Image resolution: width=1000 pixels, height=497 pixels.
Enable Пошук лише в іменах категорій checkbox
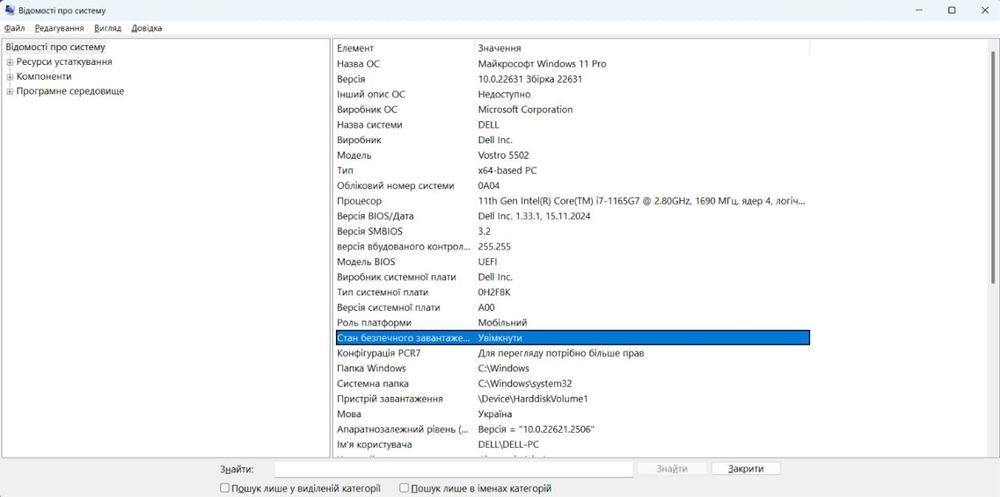404,488
